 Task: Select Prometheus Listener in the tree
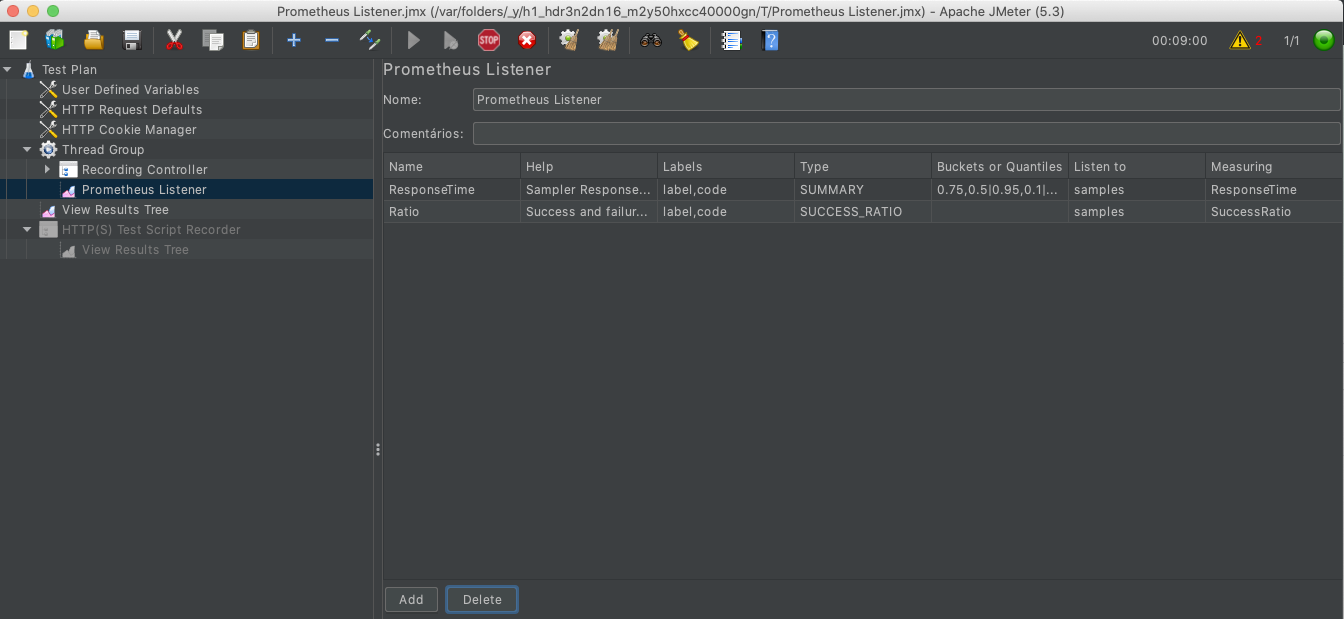(144, 190)
